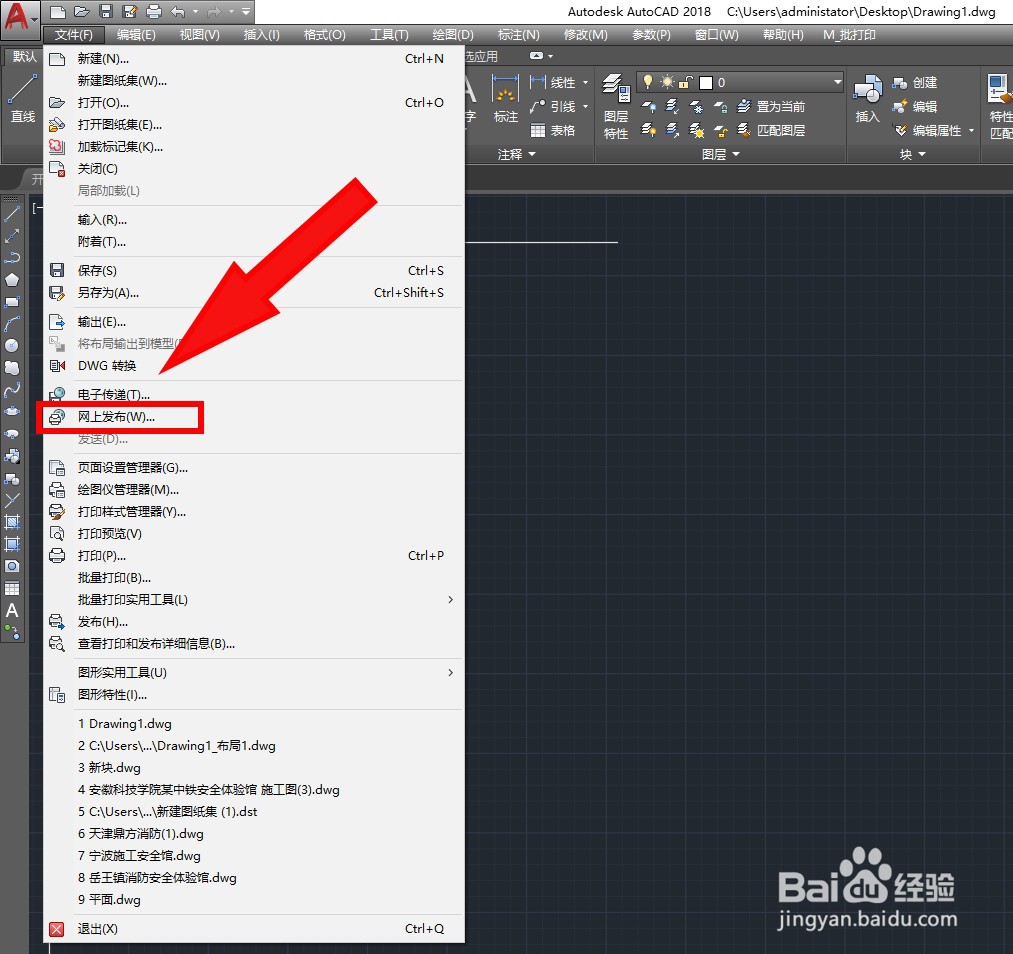Open recent file 7 宁波施工安全馆.dwg

(x=254, y=856)
